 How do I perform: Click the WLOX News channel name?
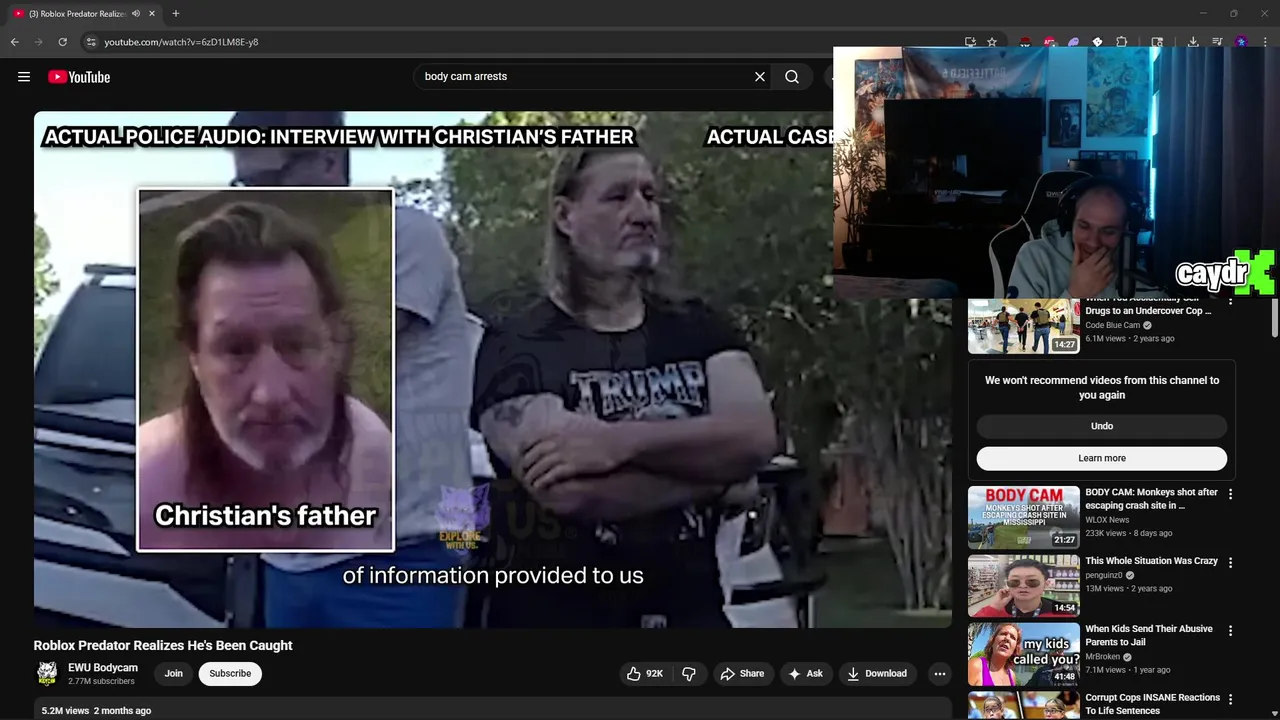click(1107, 520)
